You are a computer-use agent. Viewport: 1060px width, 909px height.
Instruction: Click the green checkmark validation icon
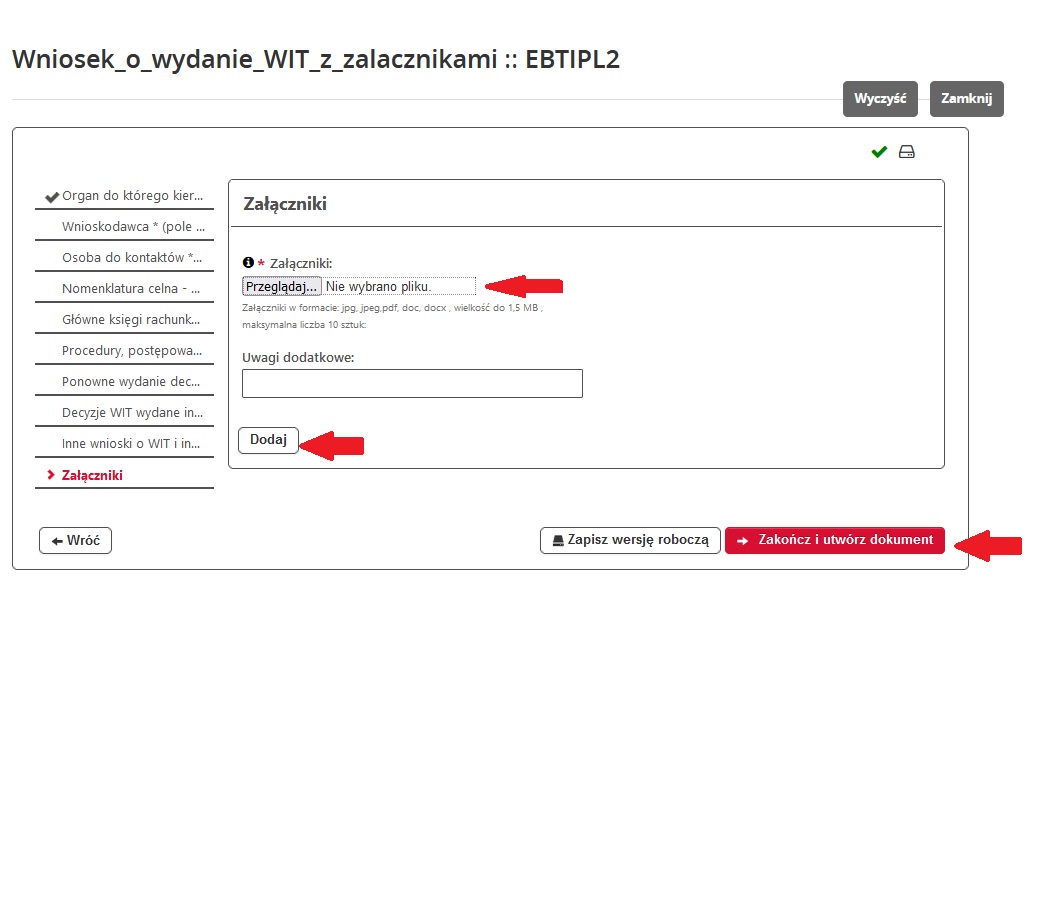point(879,152)
